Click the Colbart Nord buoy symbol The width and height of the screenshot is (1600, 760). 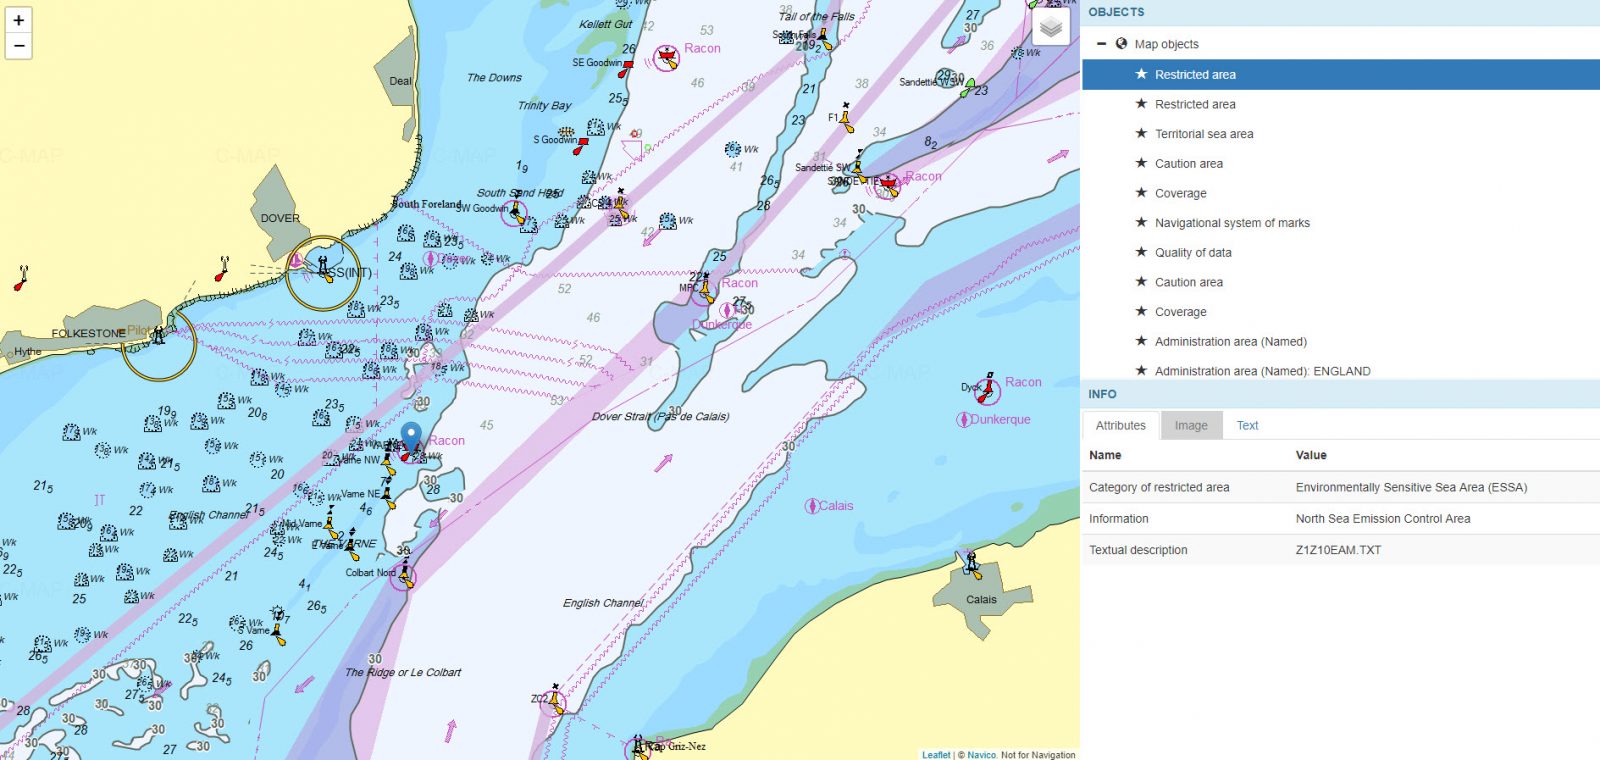pyautogui.click(x=405, y=574)
